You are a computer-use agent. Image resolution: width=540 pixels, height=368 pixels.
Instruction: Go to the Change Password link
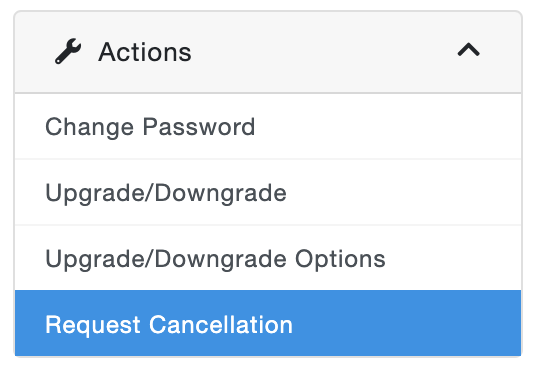point(150,127)
